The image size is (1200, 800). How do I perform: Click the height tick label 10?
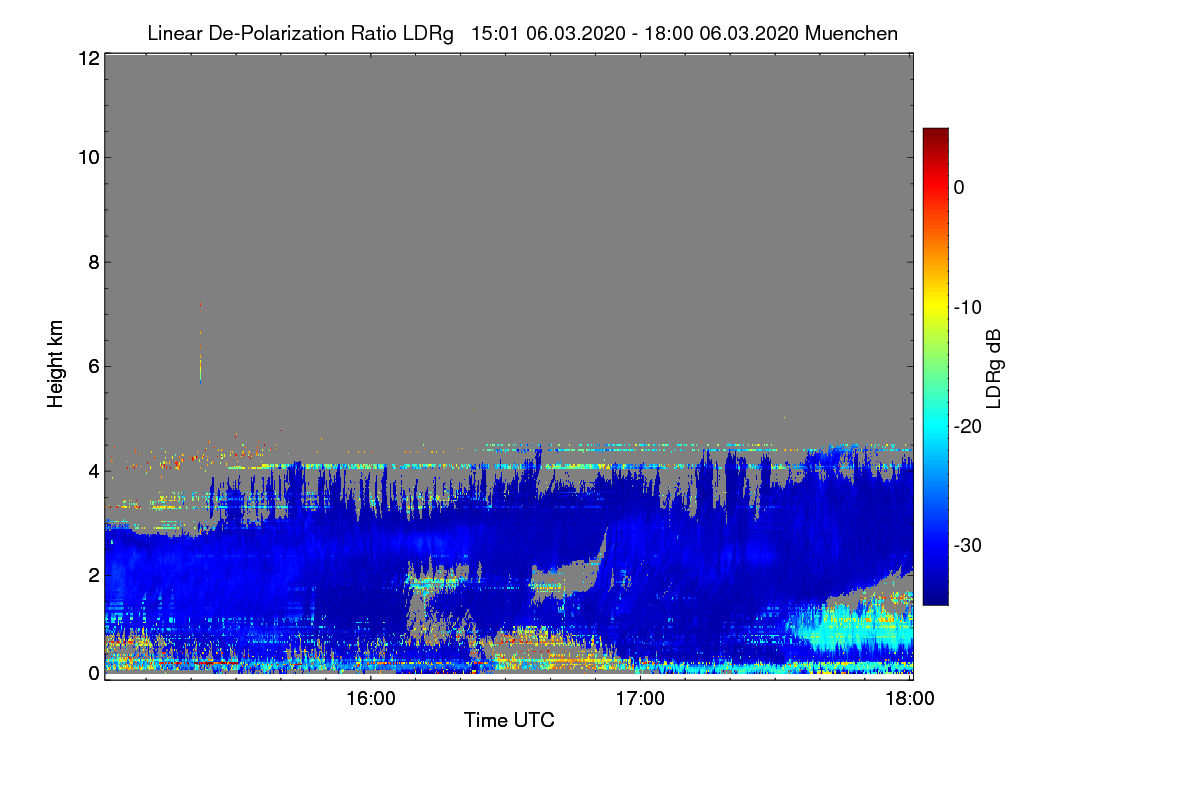tap(87, 157)
